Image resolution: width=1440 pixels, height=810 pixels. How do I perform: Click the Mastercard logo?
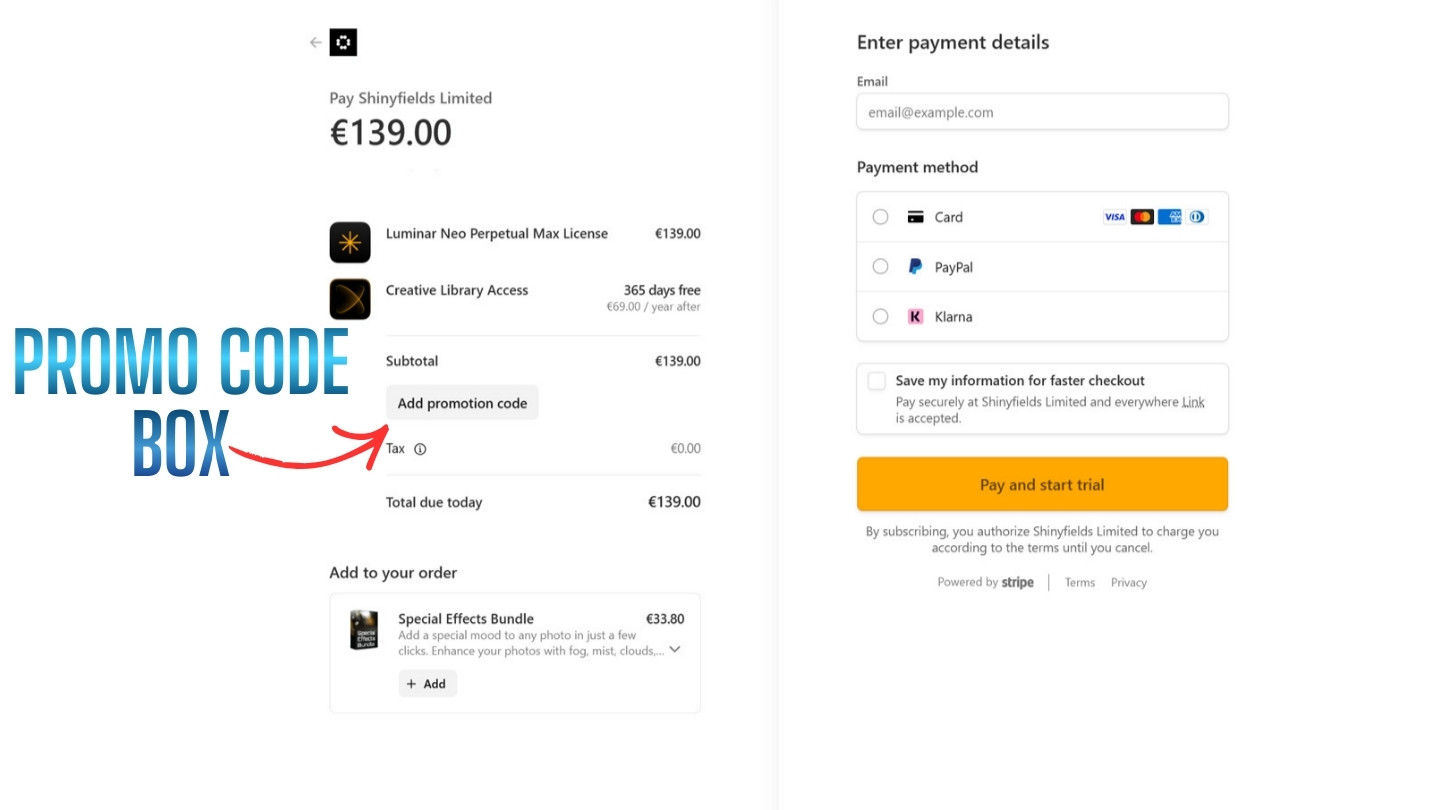coord(1142,217)
